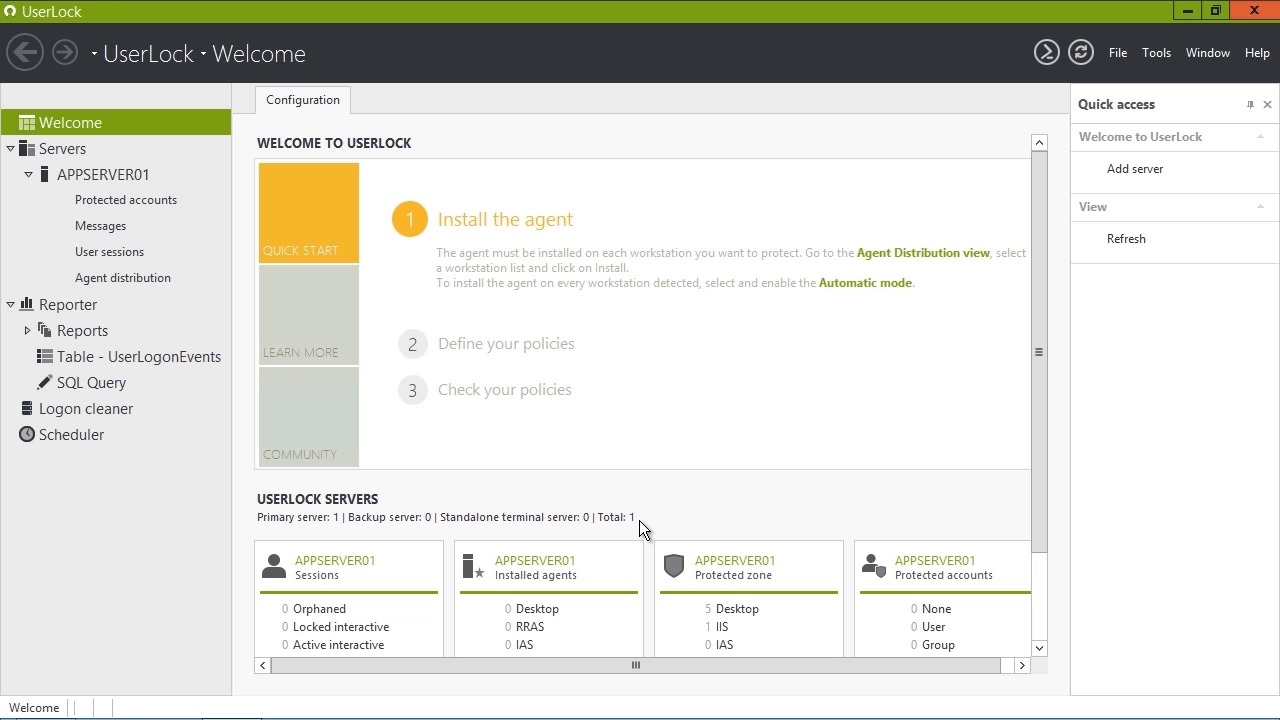The width and height of the screenshot is (1280, 720).
Task: Close the Quick access panel
Action: point(1267,105)
